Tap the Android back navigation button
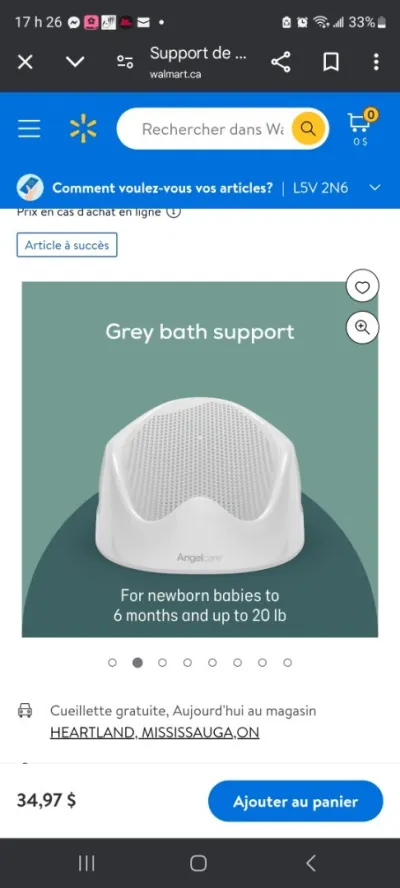 [310, 863]
